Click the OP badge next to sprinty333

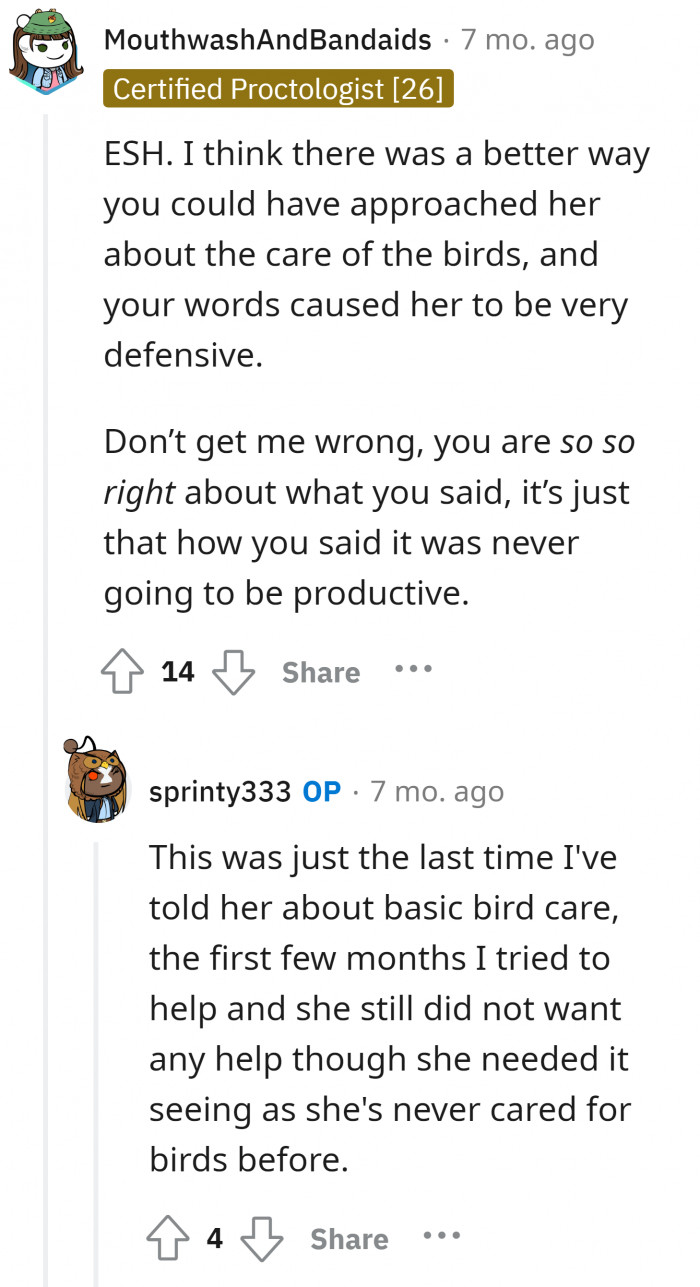pyautogui.click(x=322, y=792)
